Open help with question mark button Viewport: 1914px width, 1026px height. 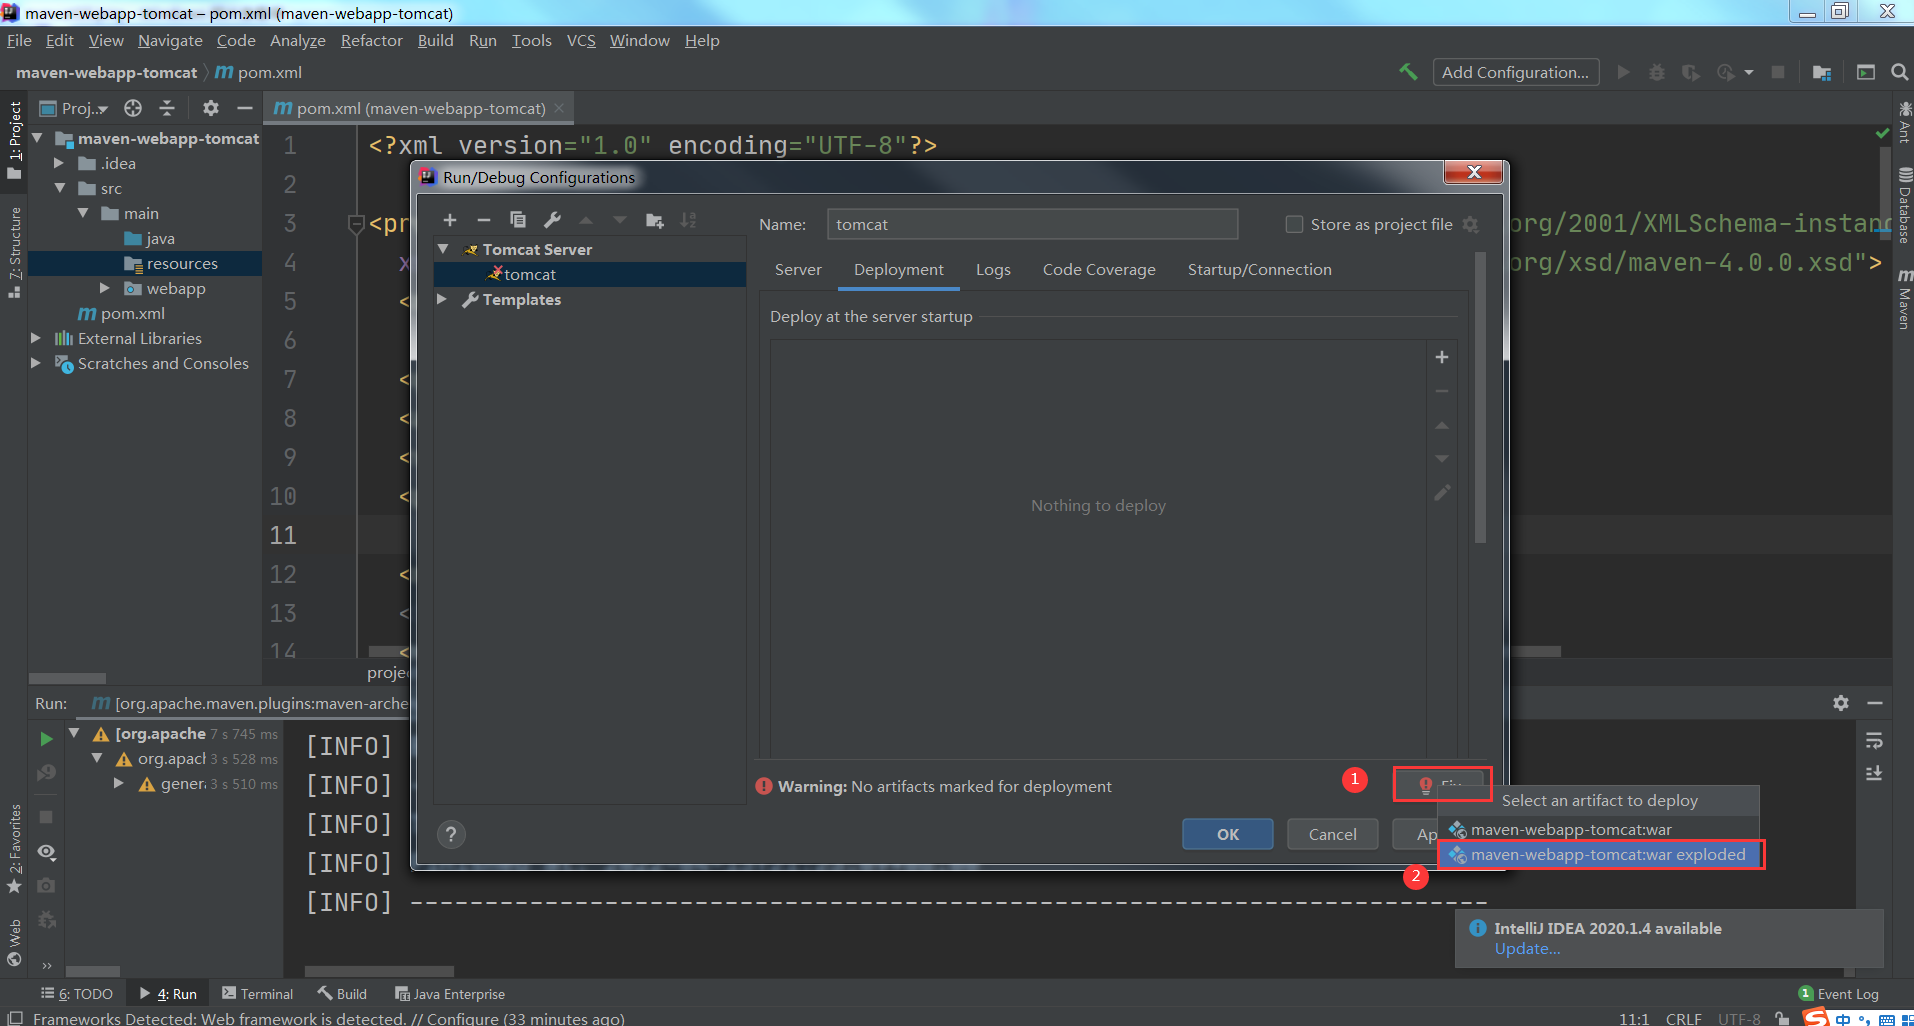click(x=451, y=834)
